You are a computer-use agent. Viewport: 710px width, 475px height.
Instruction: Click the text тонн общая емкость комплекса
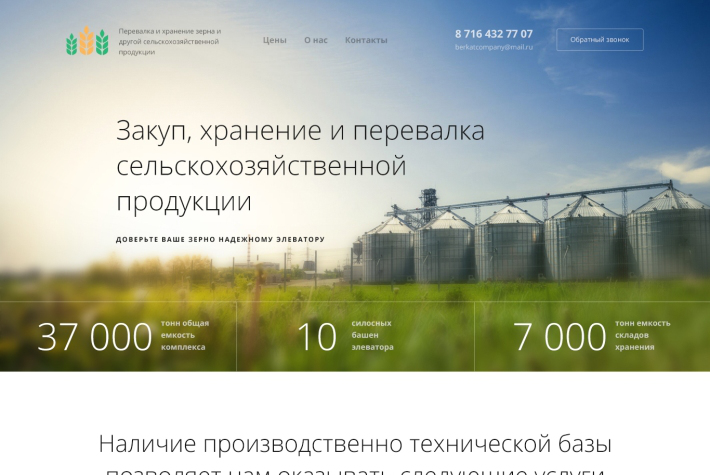185,335
